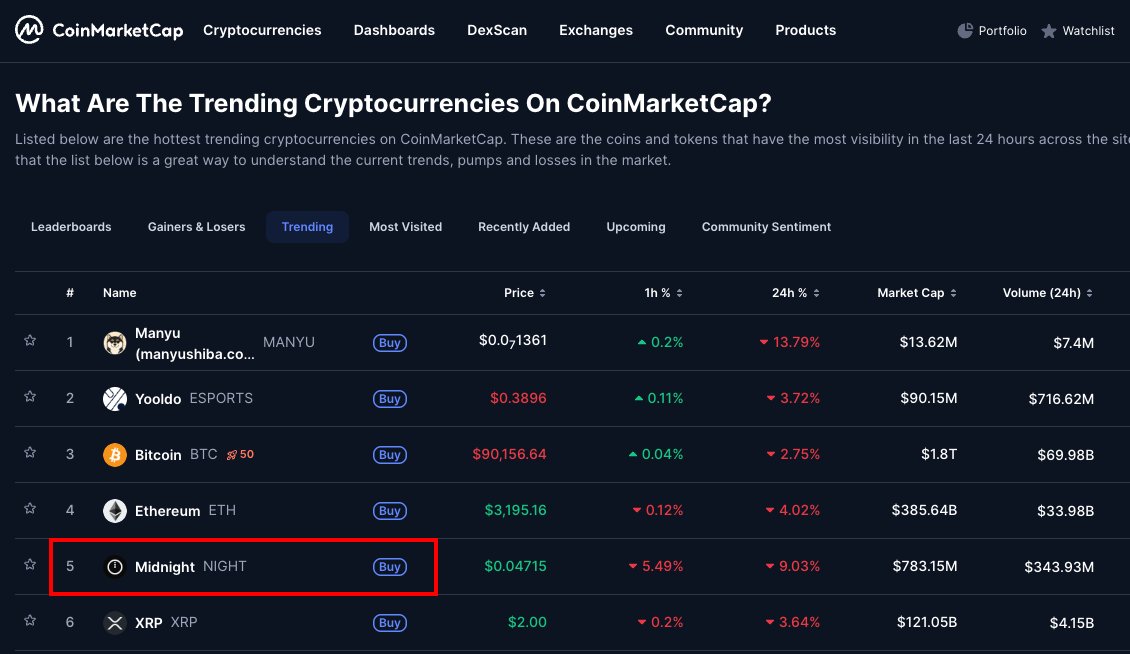The image size is (1130, 654).
Task: Open the Cryptocurrencies menu
Action: 262,30
